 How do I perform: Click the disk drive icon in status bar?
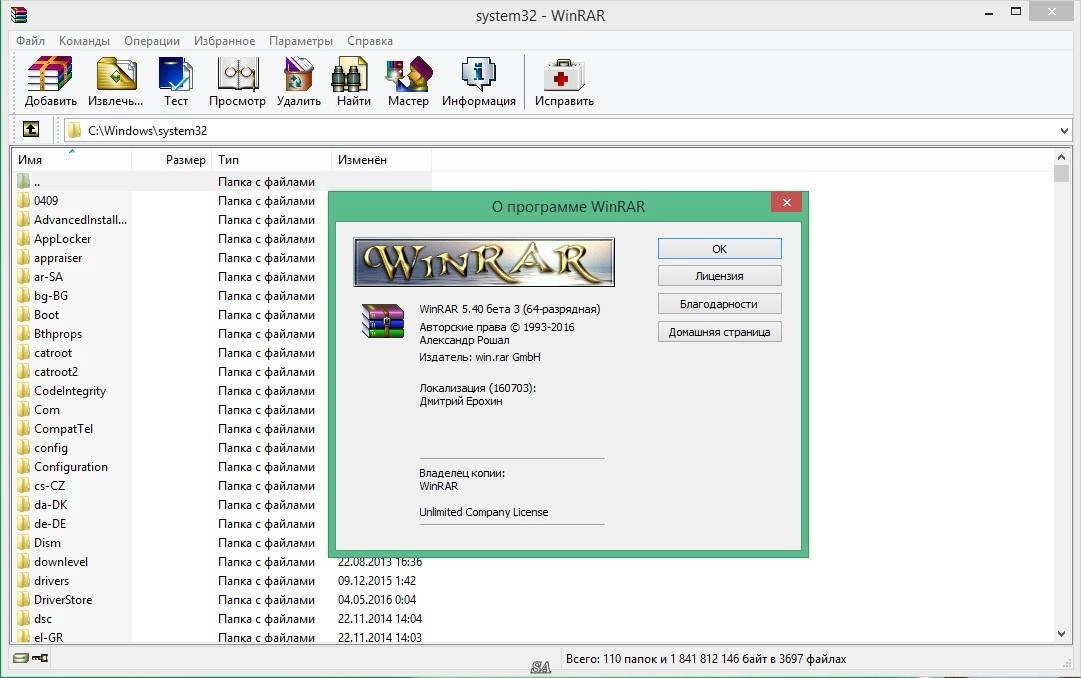tap(21, 658)
